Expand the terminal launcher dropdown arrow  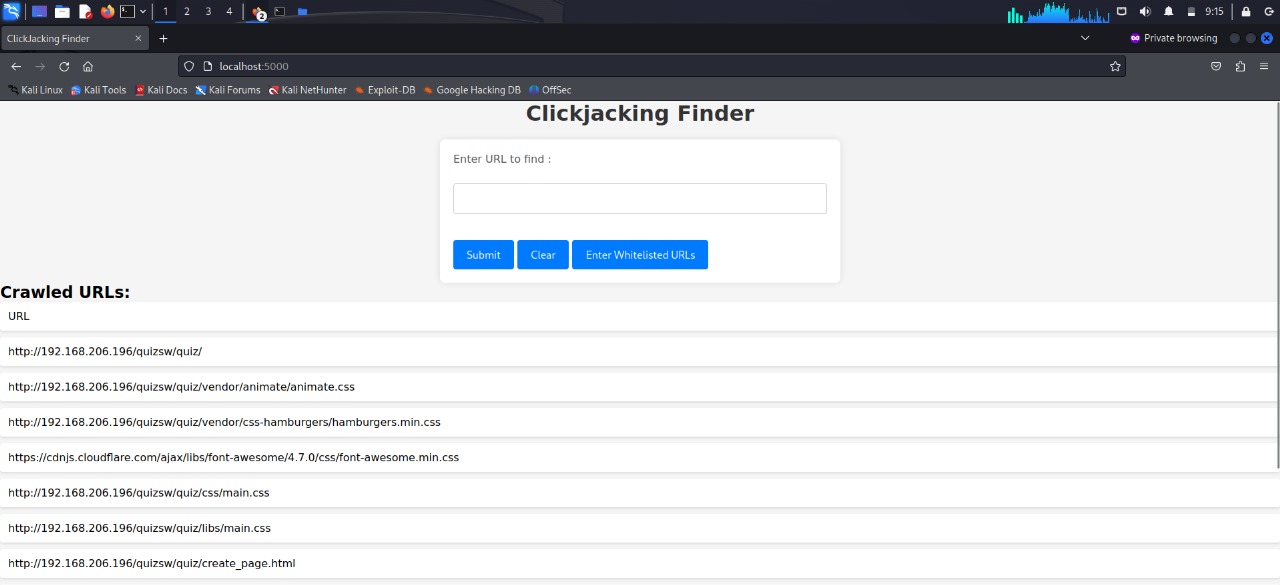[143, 12]
